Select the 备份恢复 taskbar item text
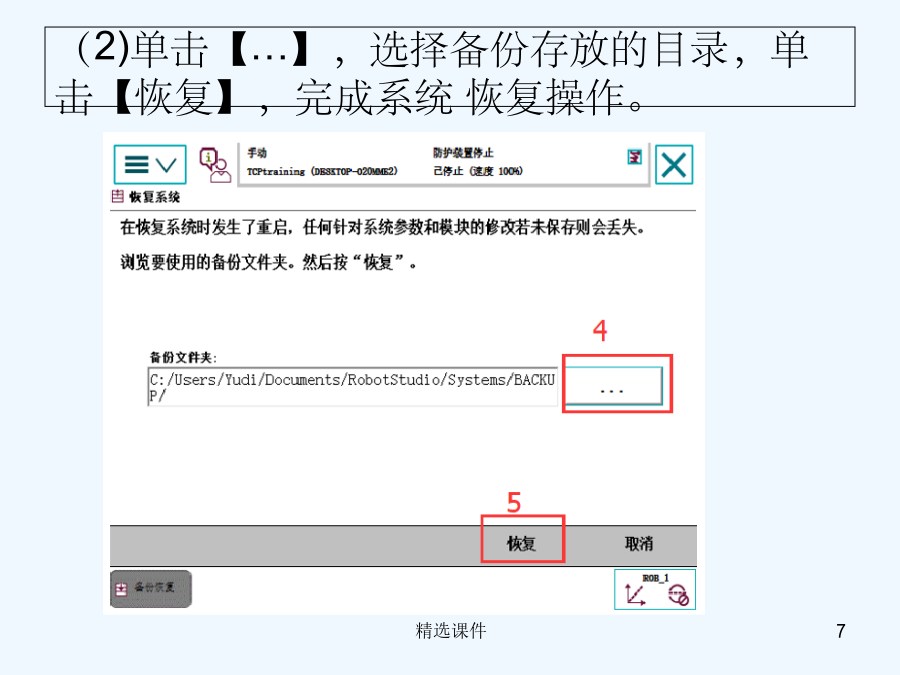900x675 pixels. (154, 587)
